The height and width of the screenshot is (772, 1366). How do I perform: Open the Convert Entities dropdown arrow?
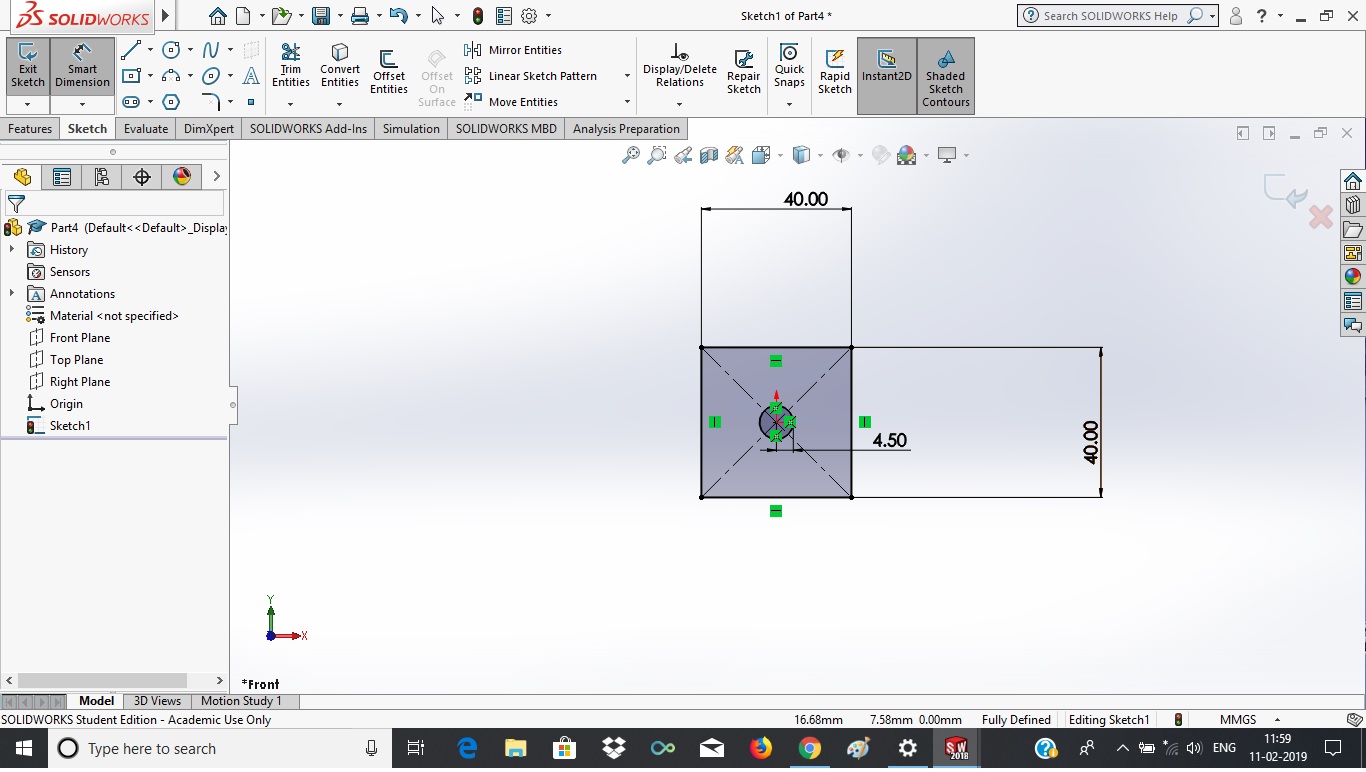340,104
